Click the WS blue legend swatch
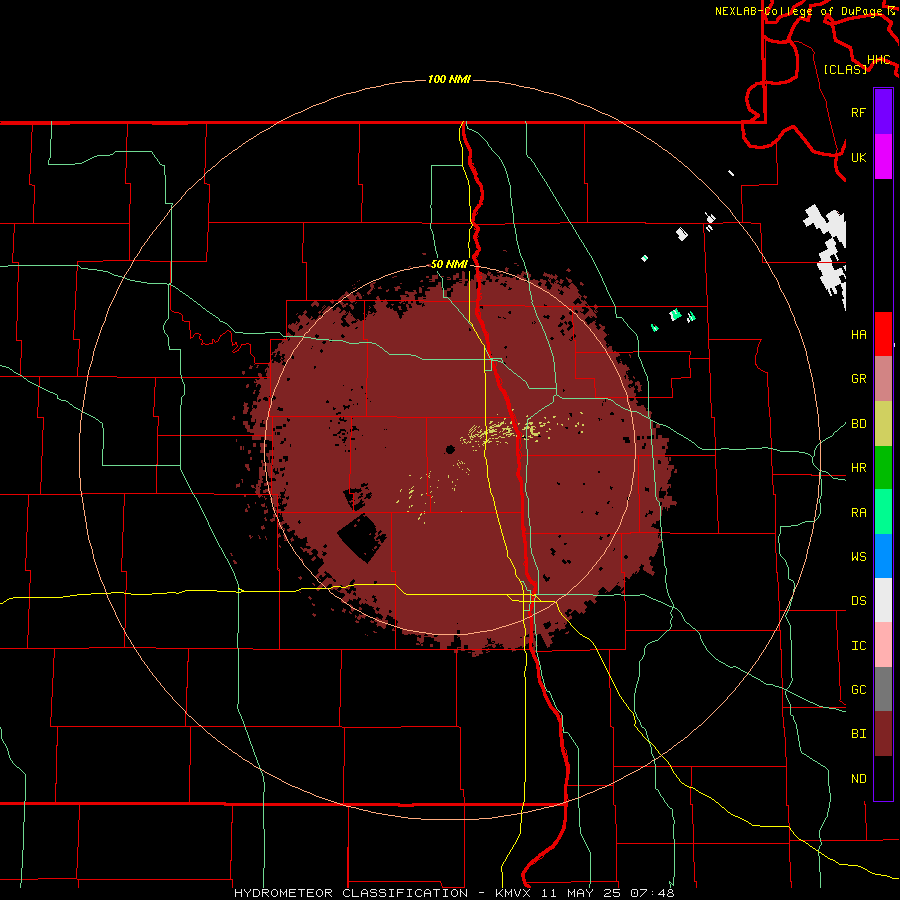 coord(883,556)
